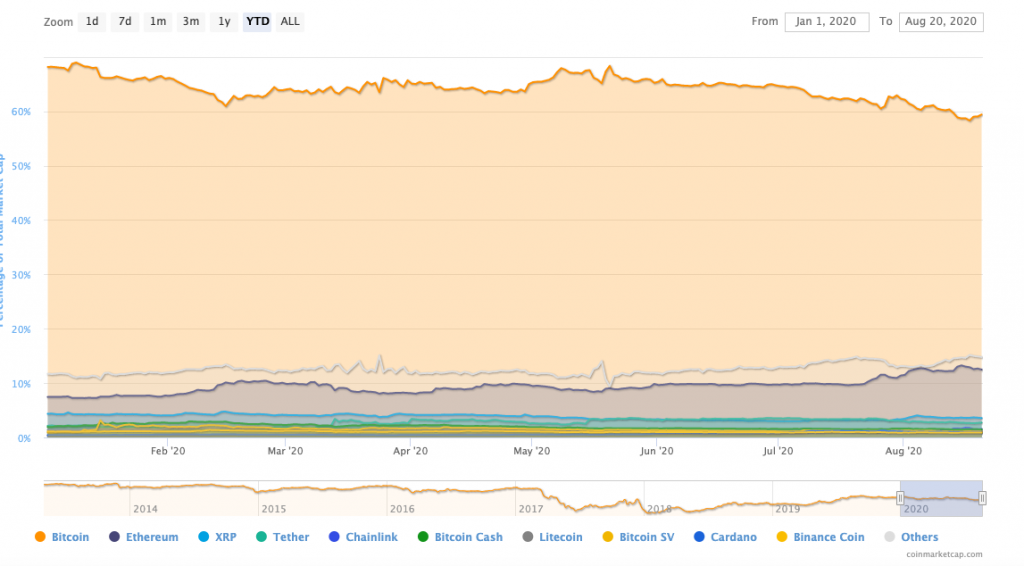The image size is (1024, 566).
Task: Click the highlighted 2020 navigator window
Action: tap(941, 498)
